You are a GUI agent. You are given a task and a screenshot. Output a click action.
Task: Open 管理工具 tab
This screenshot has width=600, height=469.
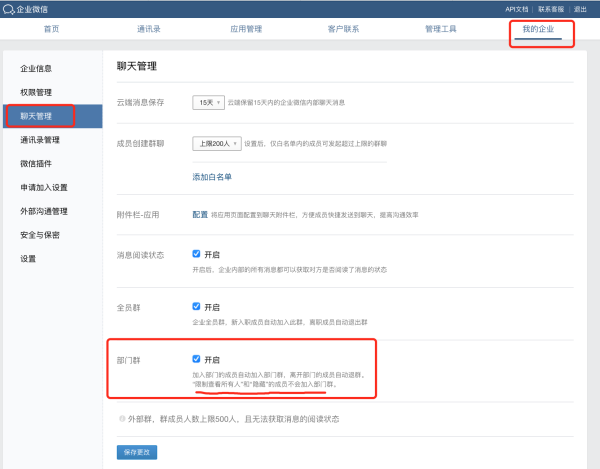pyautogui.click(x=440, y=30)
